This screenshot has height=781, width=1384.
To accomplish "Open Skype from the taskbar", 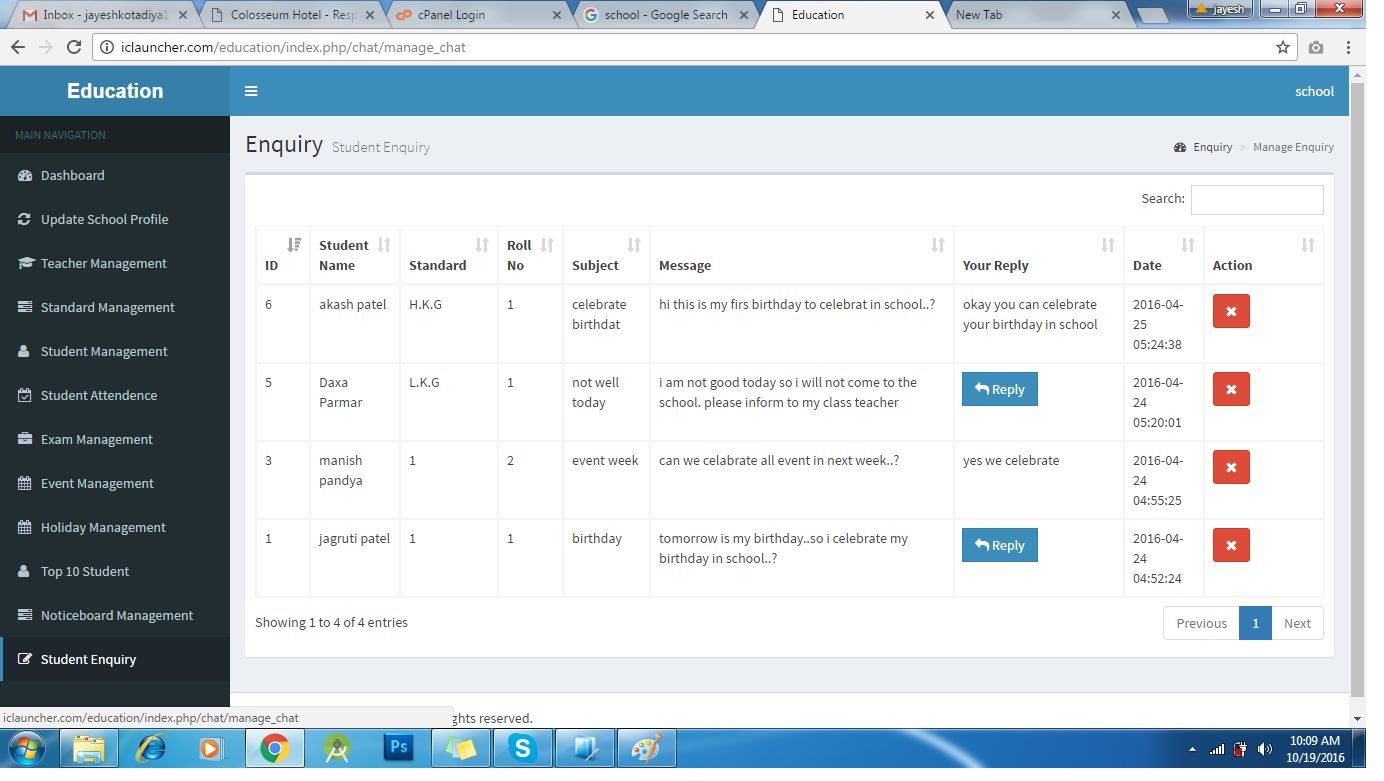I will [523, 748].
